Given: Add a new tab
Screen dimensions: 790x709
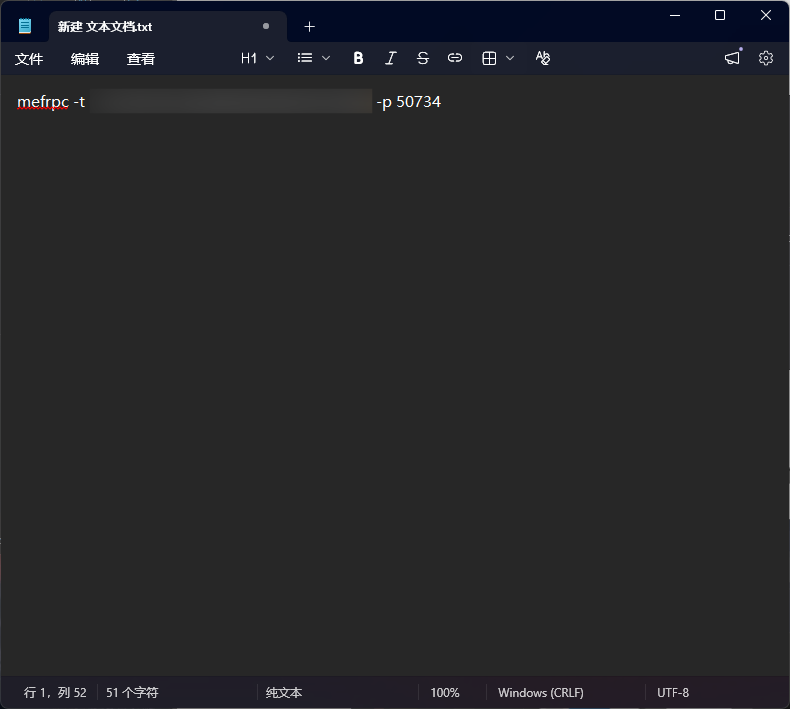Looking at the screenshot, I should (309, 27).
